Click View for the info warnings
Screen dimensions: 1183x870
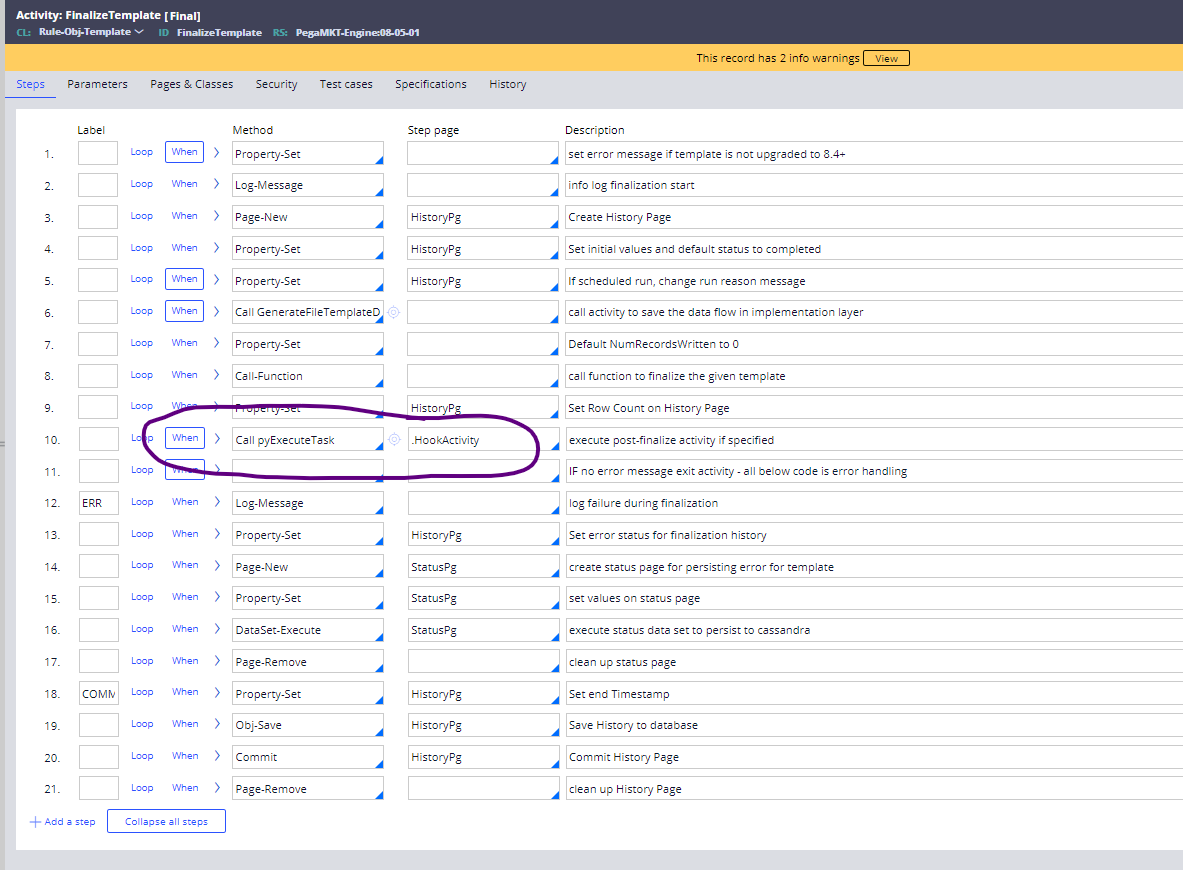(x=884, y=58)
